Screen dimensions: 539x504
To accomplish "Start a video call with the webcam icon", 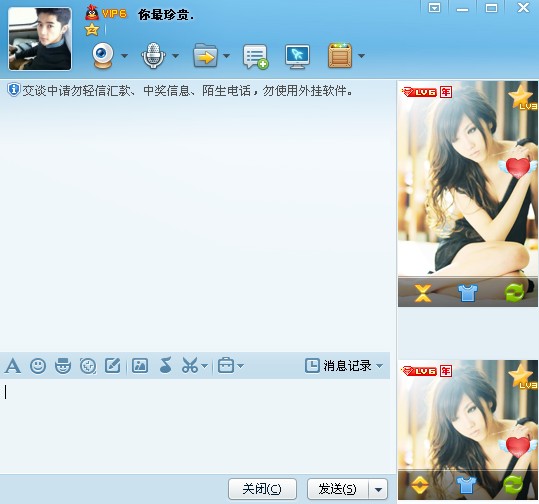I will click(102, 55).
